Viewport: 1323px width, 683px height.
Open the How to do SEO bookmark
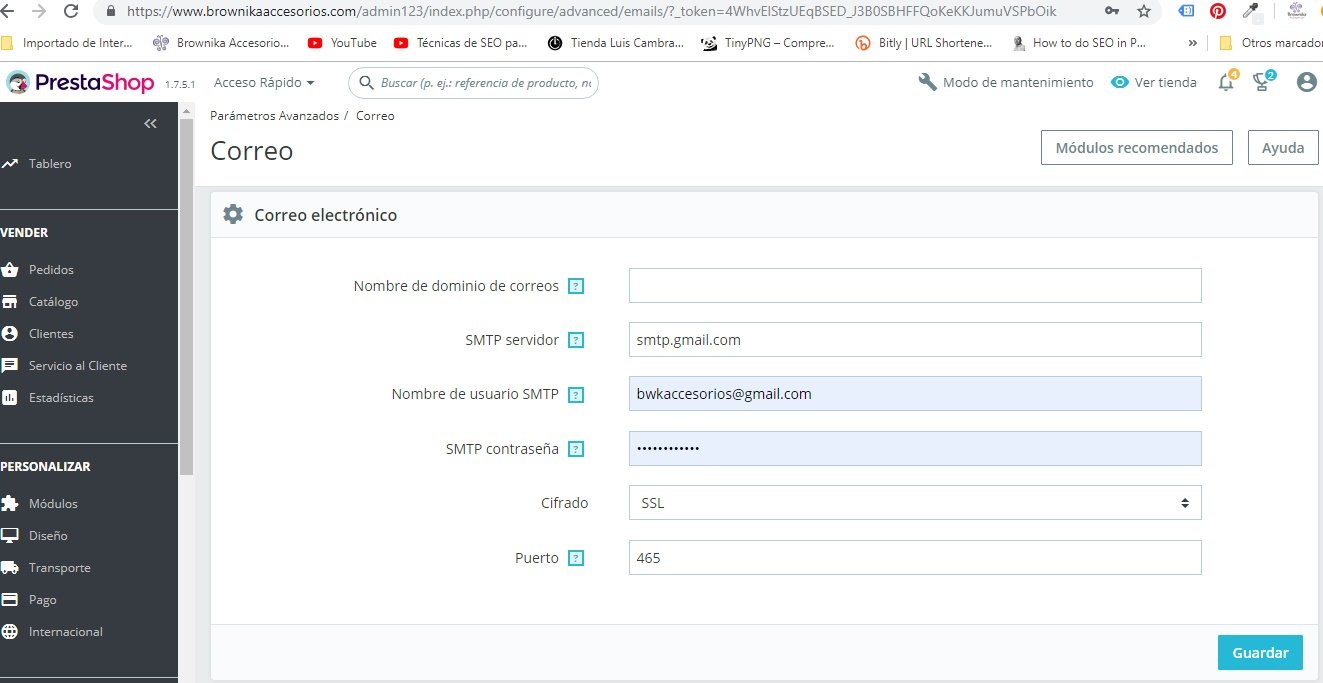coord(1080,43)
